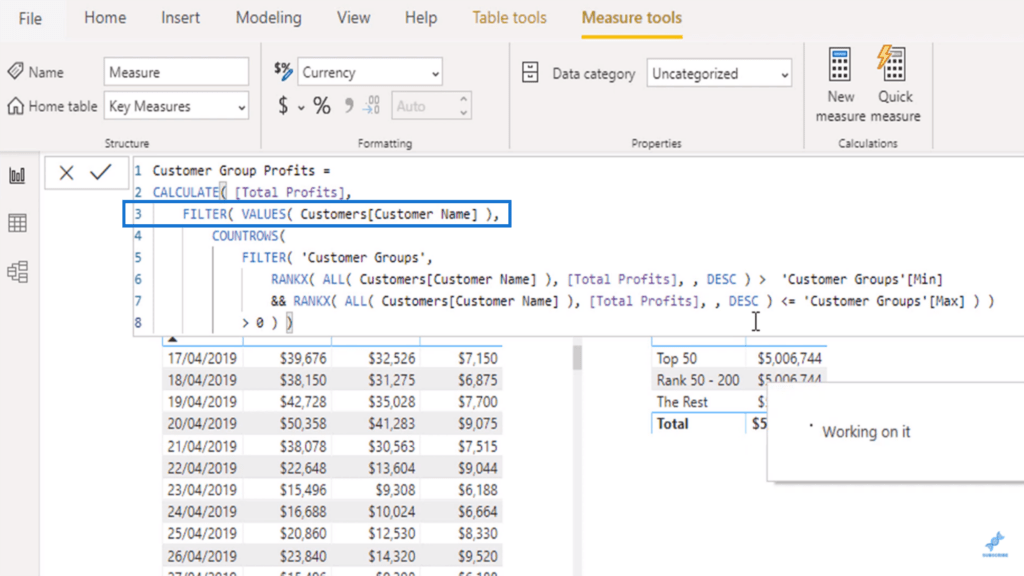This screenshot has height=576, width=1024.
Task: Switch to Model view
Action: click(18, 272)
